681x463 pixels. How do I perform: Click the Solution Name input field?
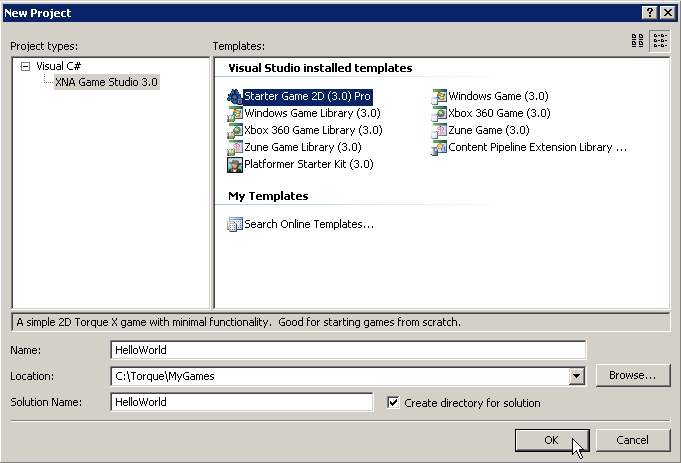point(241,402)
